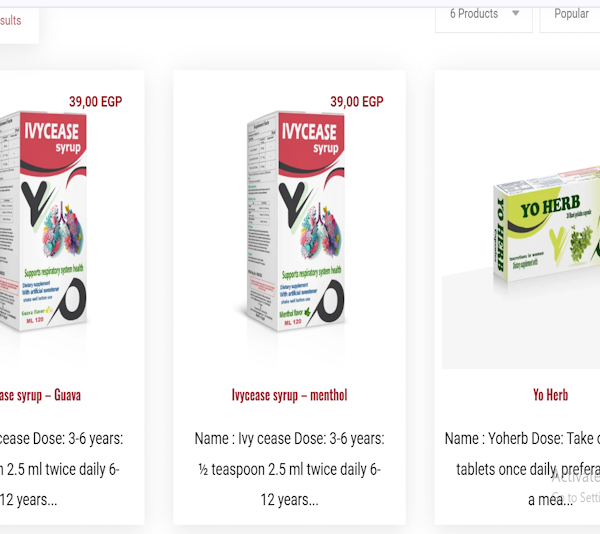Viewport: 600px width, 534px height.
Task: Click the Guava syrup dose description text
Action: pyautogui.click(x=61, y=469)
